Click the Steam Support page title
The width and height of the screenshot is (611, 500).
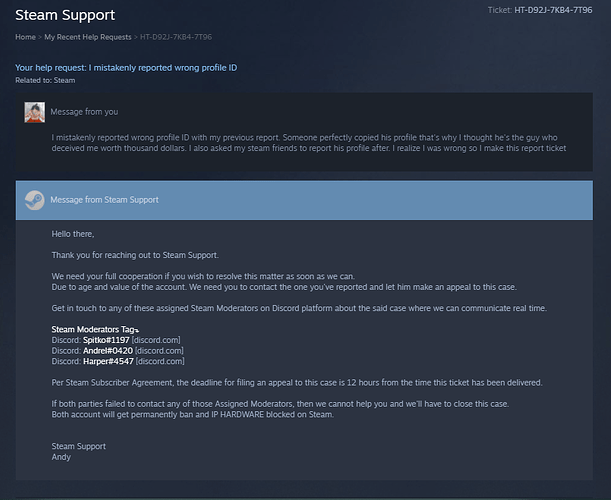click(x=65, y=15)
